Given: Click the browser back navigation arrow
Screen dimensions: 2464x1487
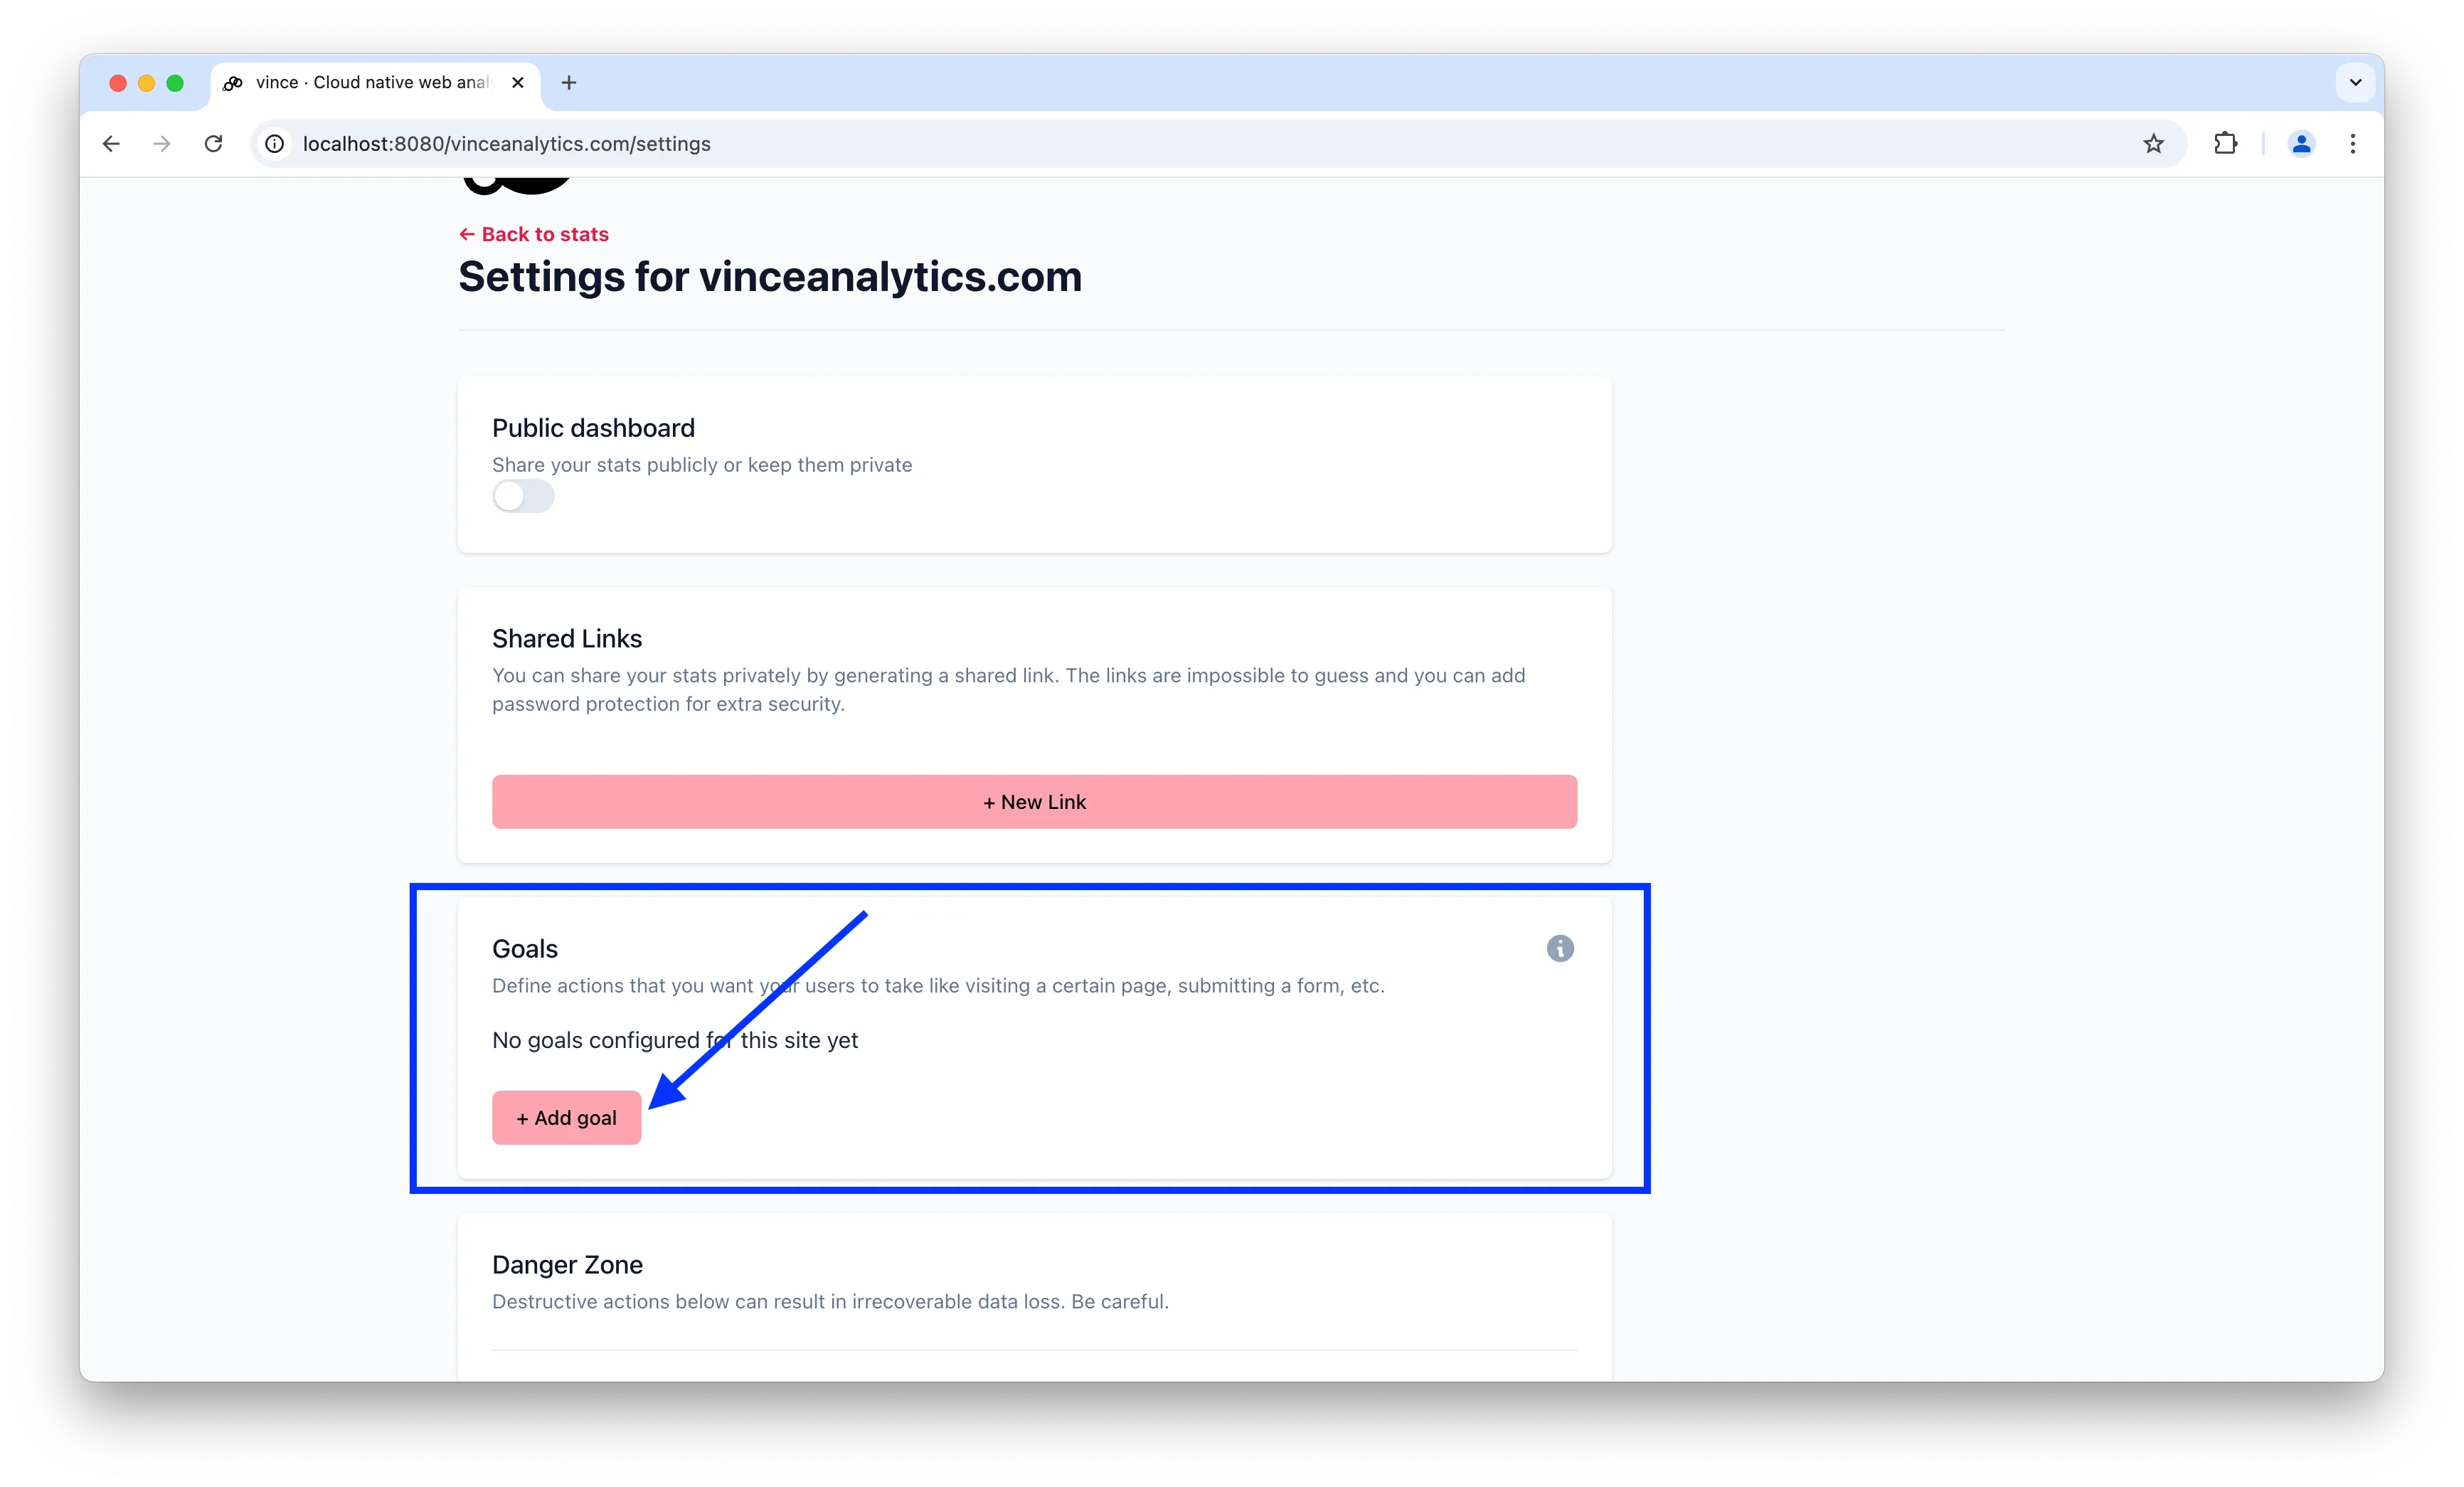Looking at the screenshot, I should coord(112,142).
